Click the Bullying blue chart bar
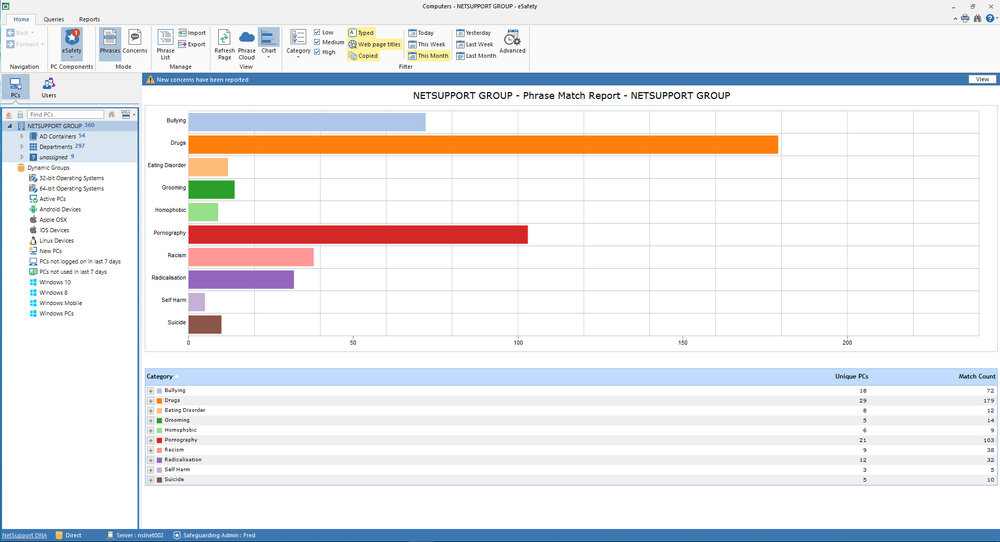Screen dimensions: 1000x542 coord(307,122)
